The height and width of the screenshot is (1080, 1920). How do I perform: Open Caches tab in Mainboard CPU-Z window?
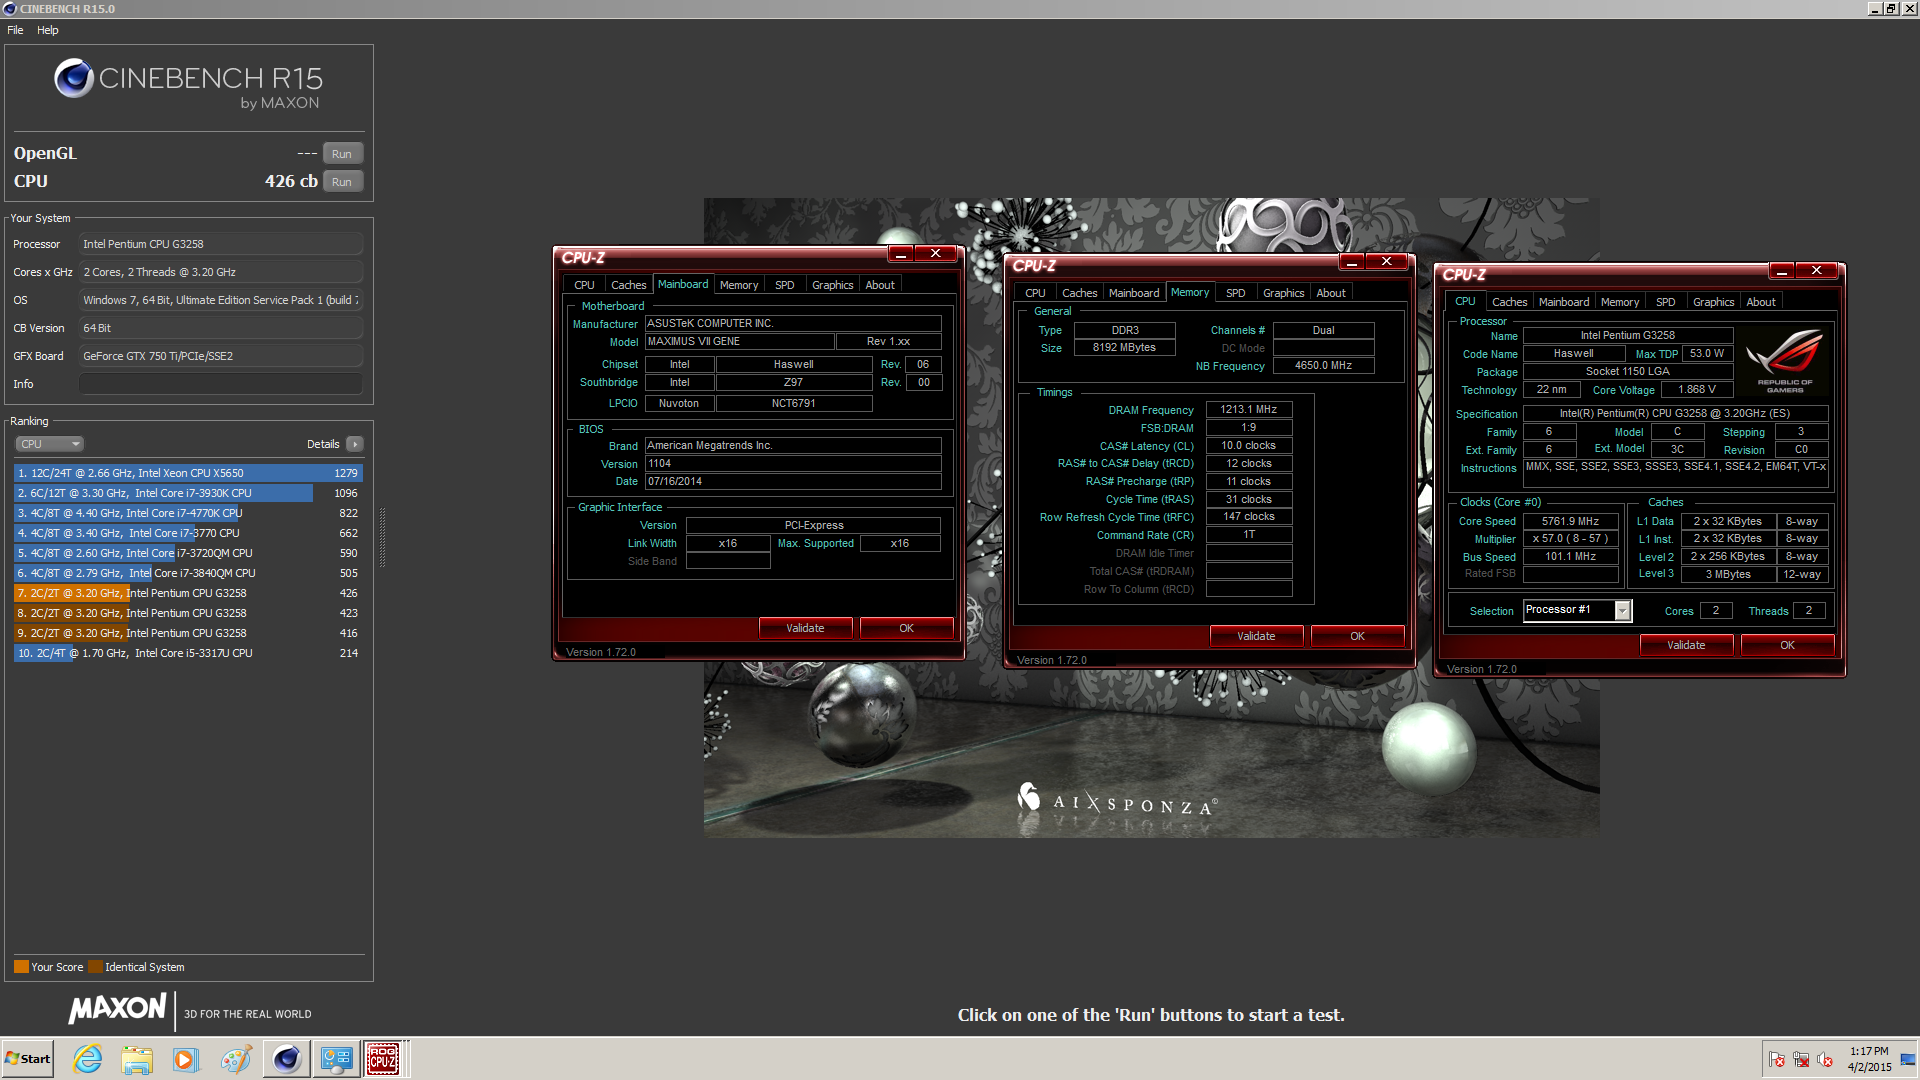point(628,285)
